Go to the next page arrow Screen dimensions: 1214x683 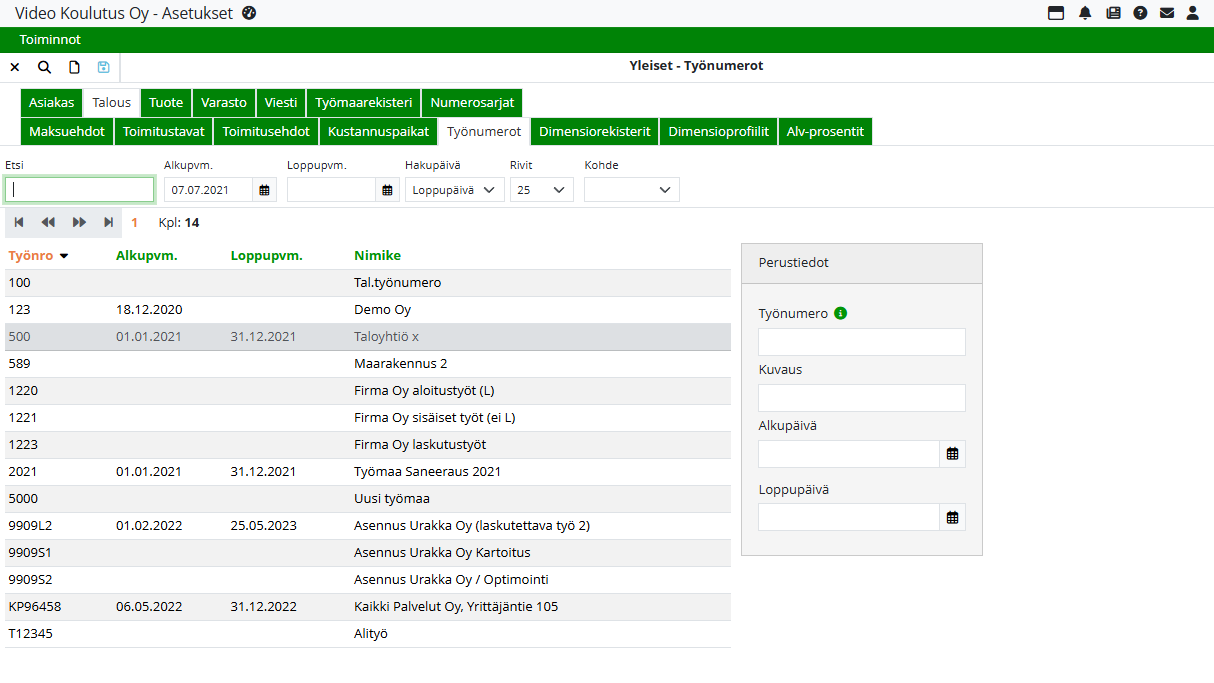click(x=80, y=222)
